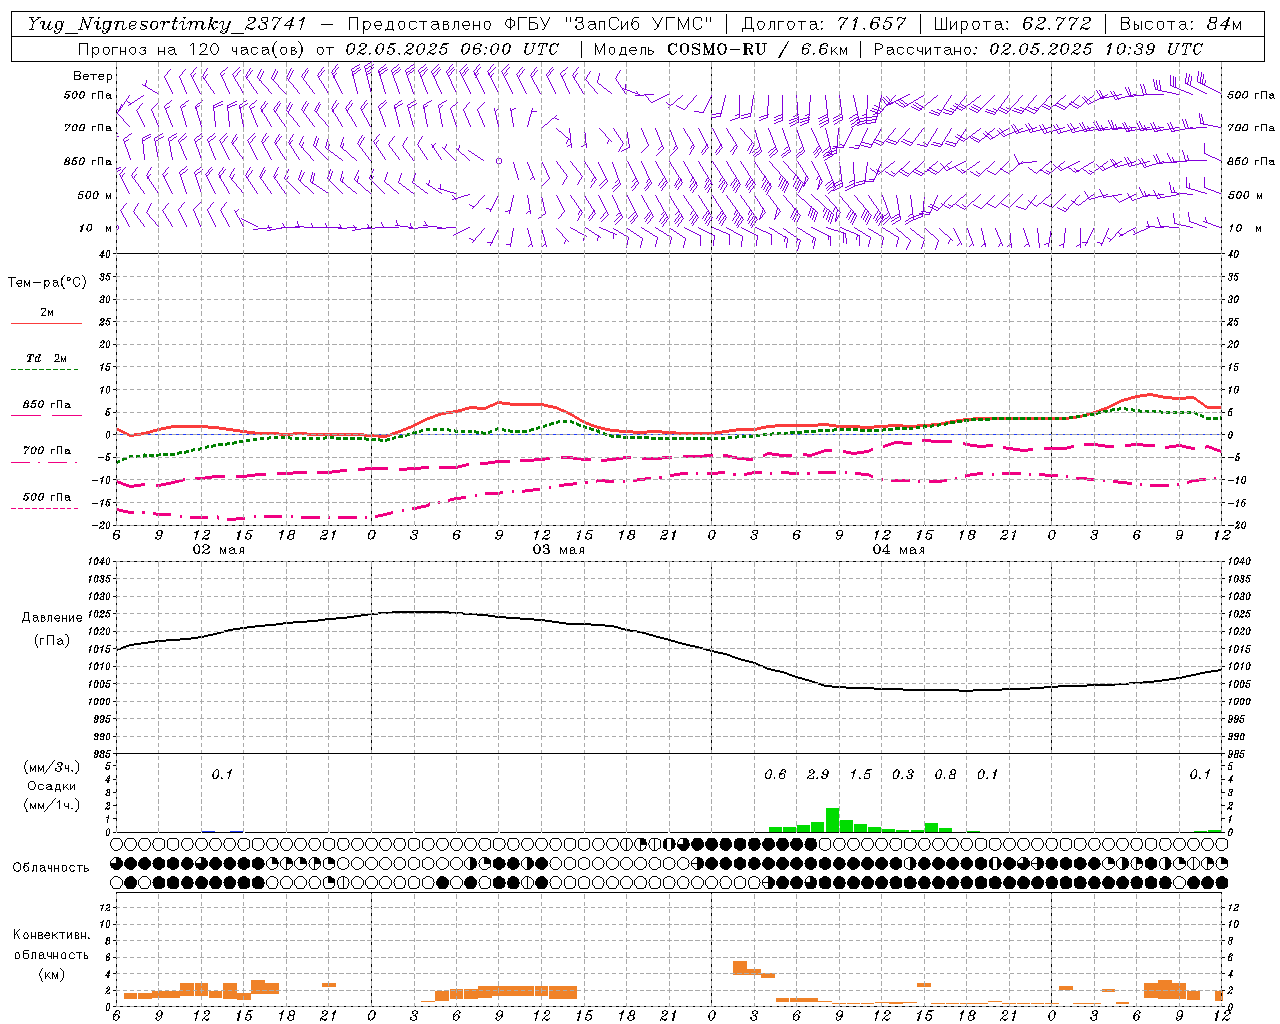
Task: Click the station title Yug_Nignesortimky_23741
Action: point(167,24)
